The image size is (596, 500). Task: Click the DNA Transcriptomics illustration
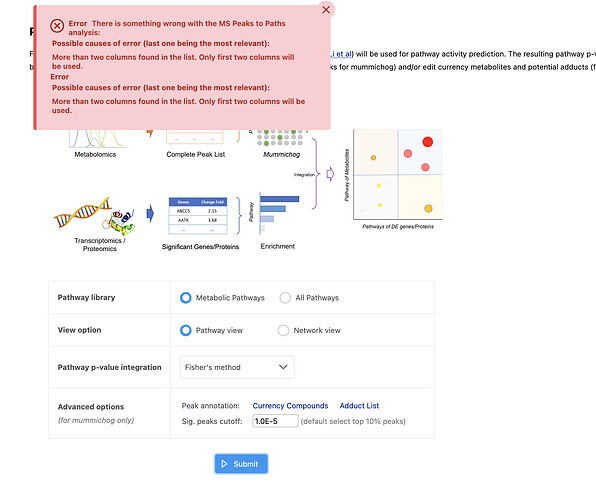[95, 216]
